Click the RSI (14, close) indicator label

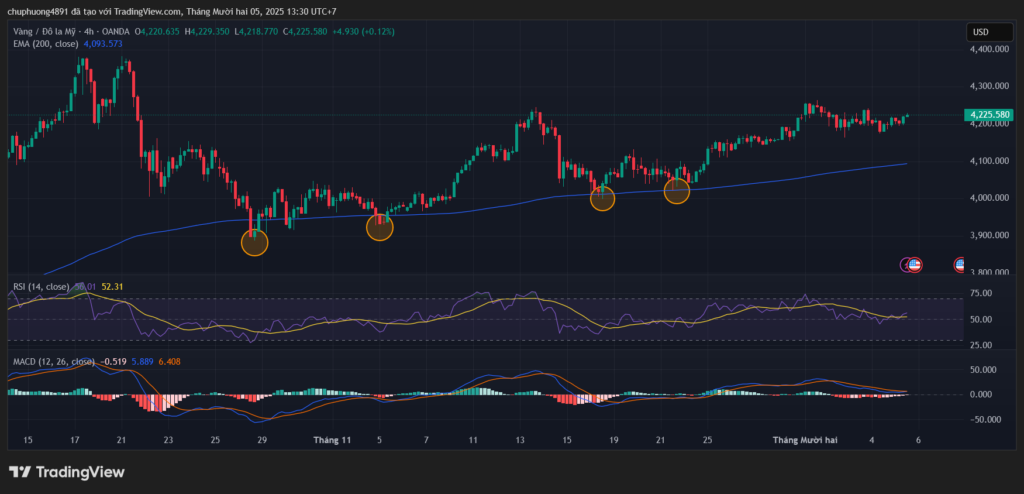[41, 287]
